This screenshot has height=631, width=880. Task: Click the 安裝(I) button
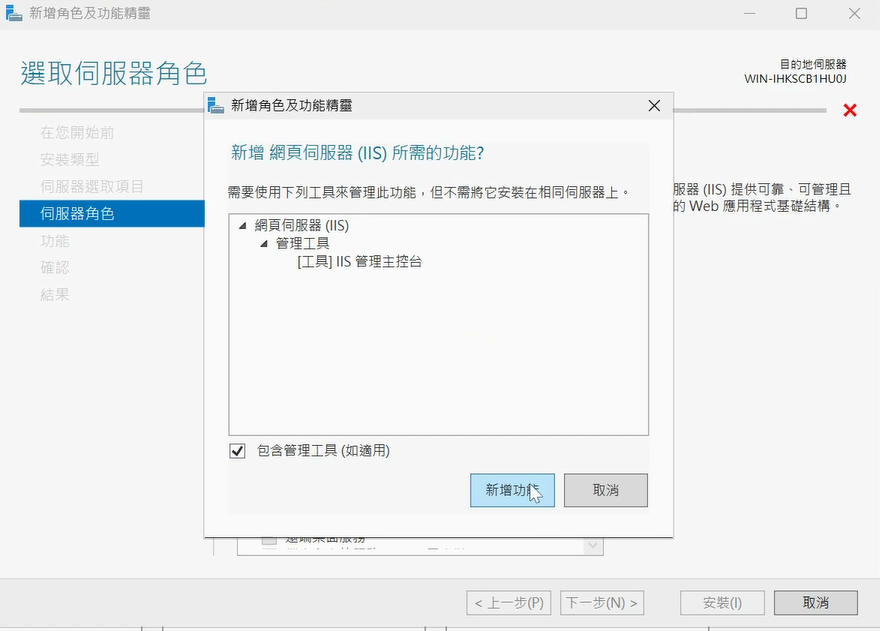tap(722, 603)
